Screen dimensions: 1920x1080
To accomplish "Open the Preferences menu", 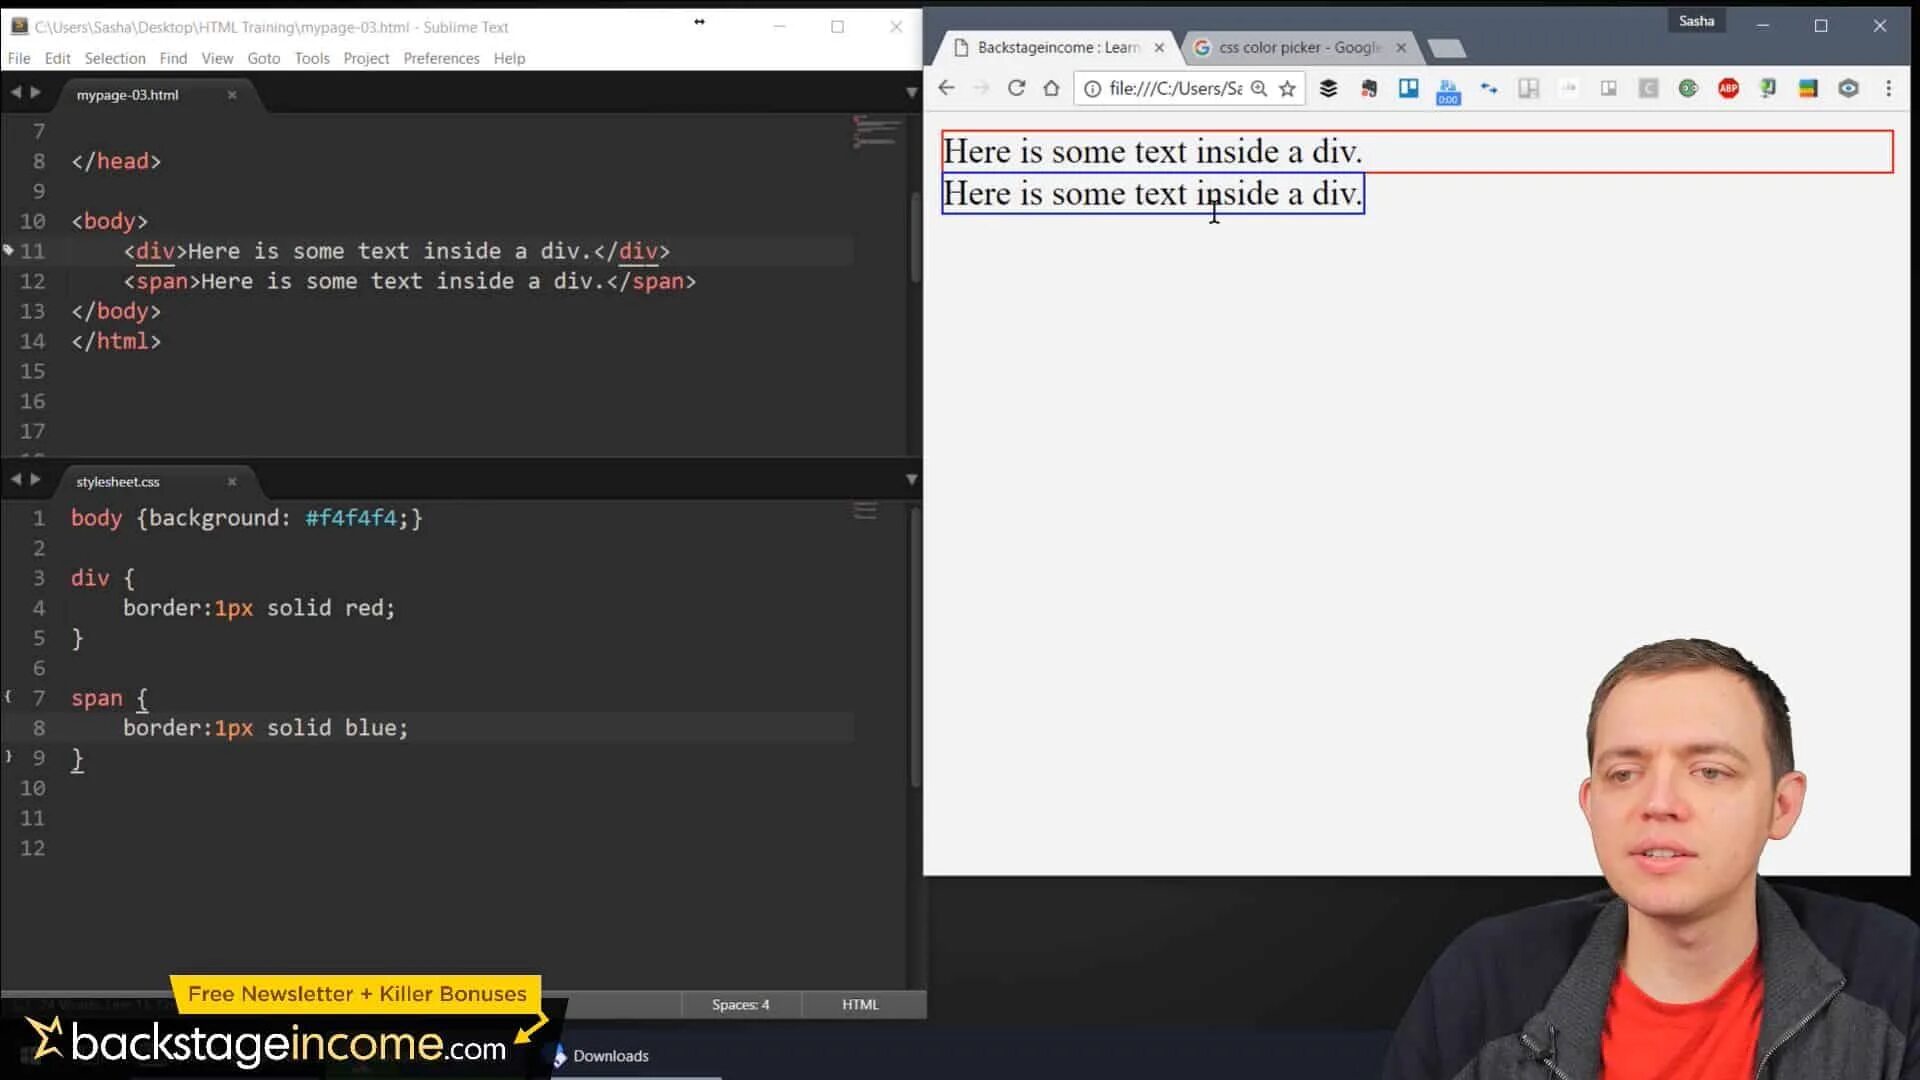I will (x=441, y=58).
